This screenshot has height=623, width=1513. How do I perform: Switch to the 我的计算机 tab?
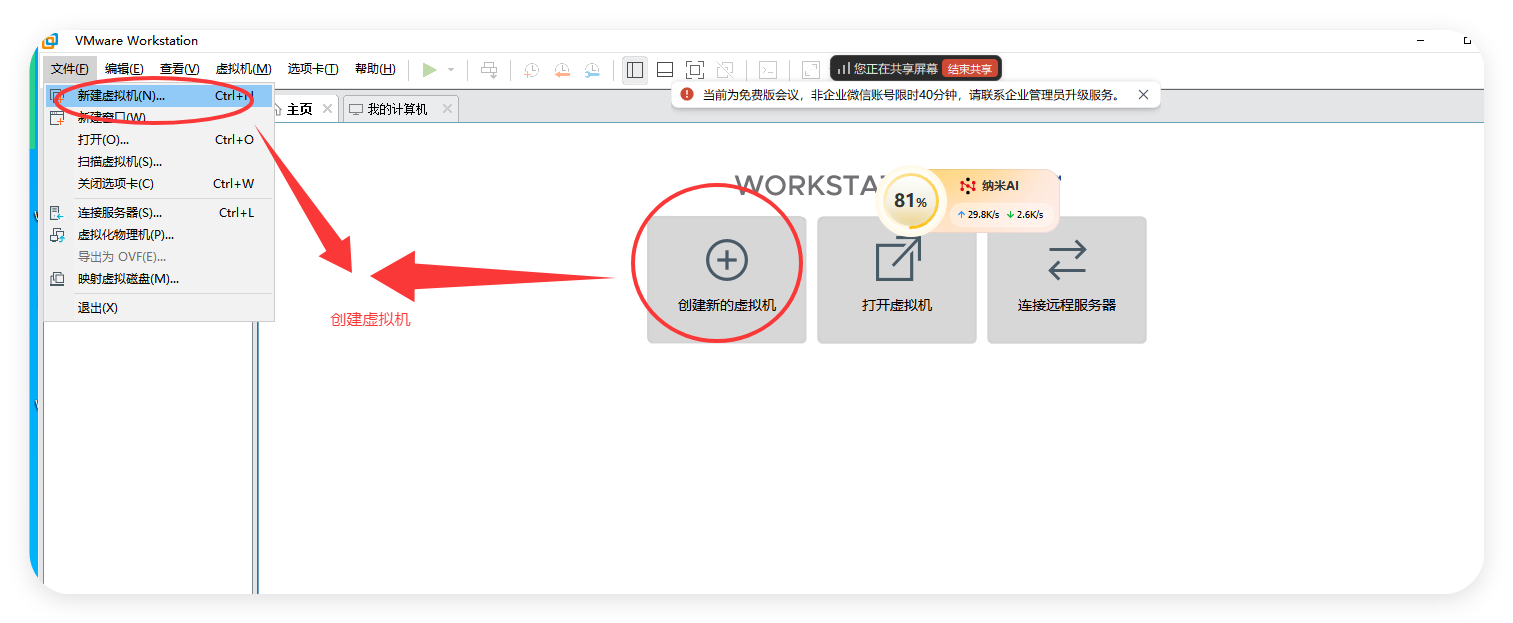397,109
